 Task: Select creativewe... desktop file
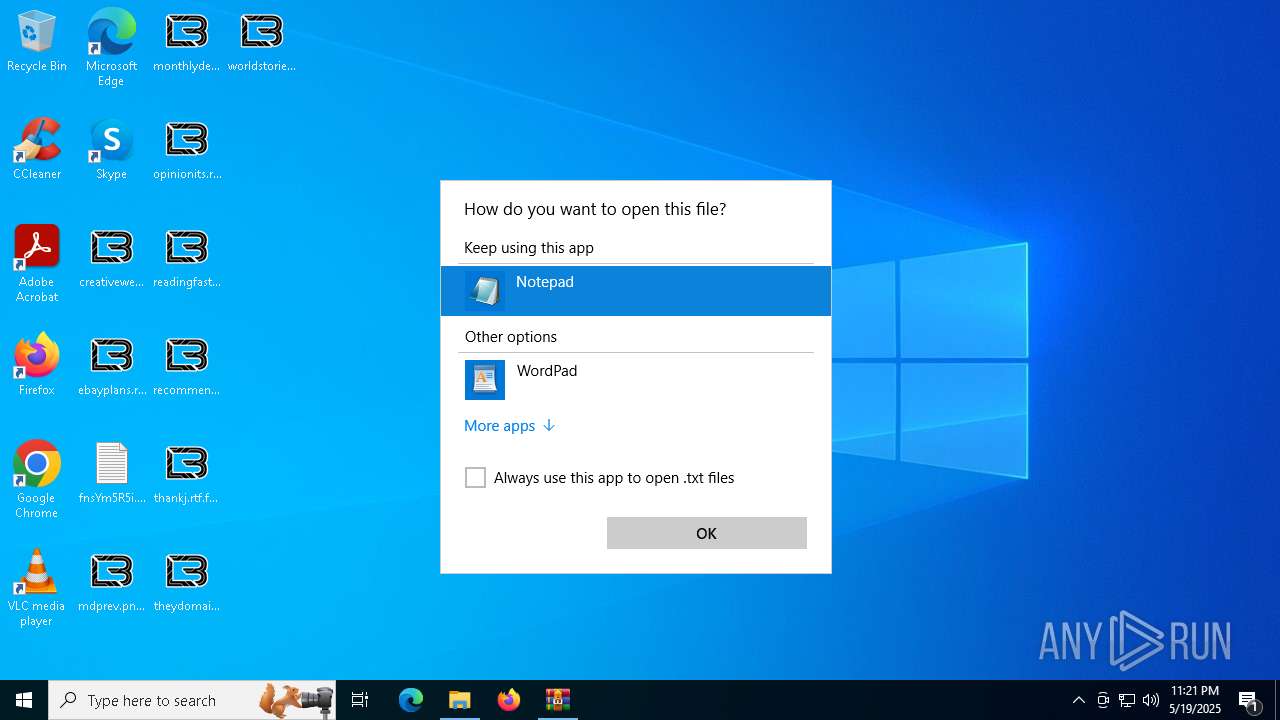[x=111, y=258]
